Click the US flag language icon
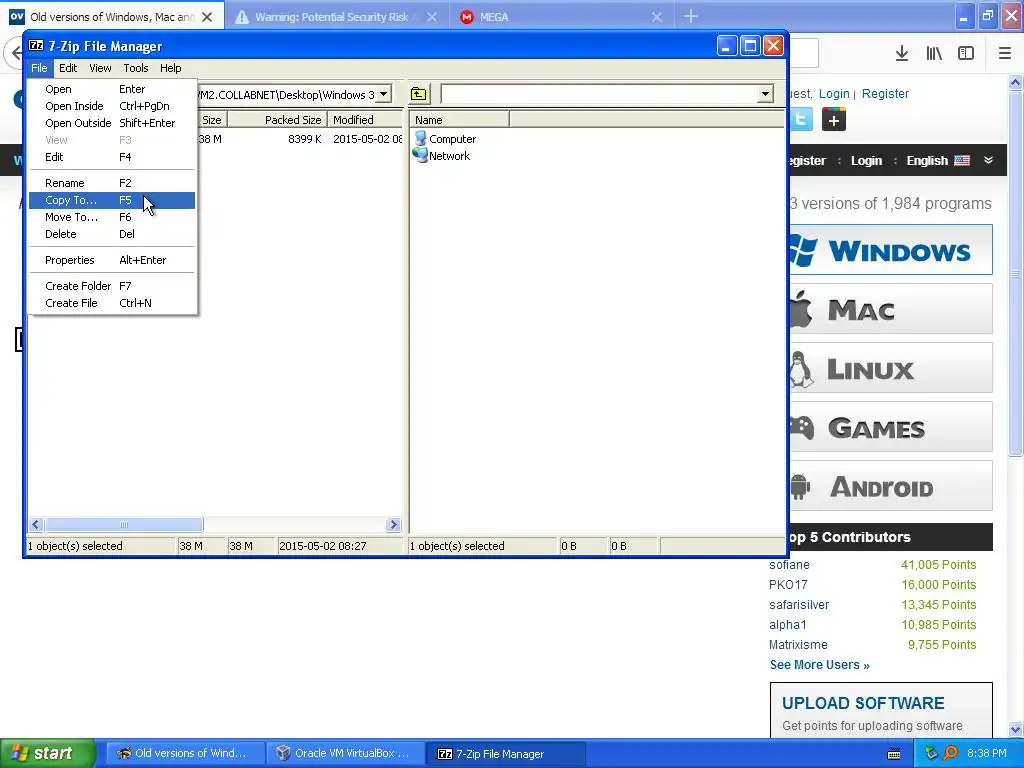The width and height of the screenshot is (1024, 768). [962, 160]
